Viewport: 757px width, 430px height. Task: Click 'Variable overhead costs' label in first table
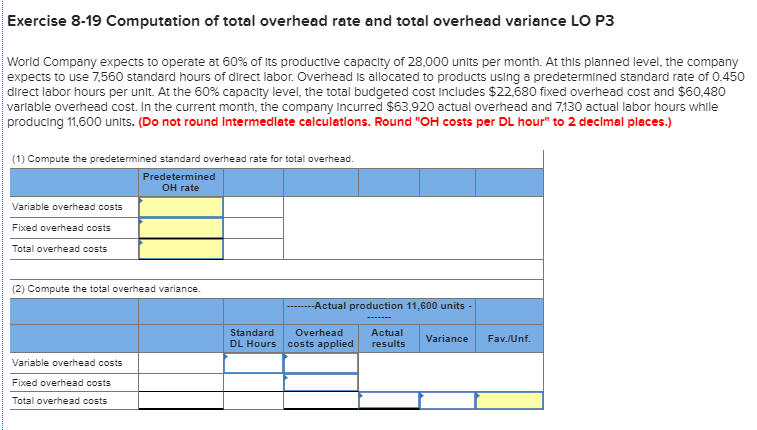pyautogui.click(x=67, y=207)
